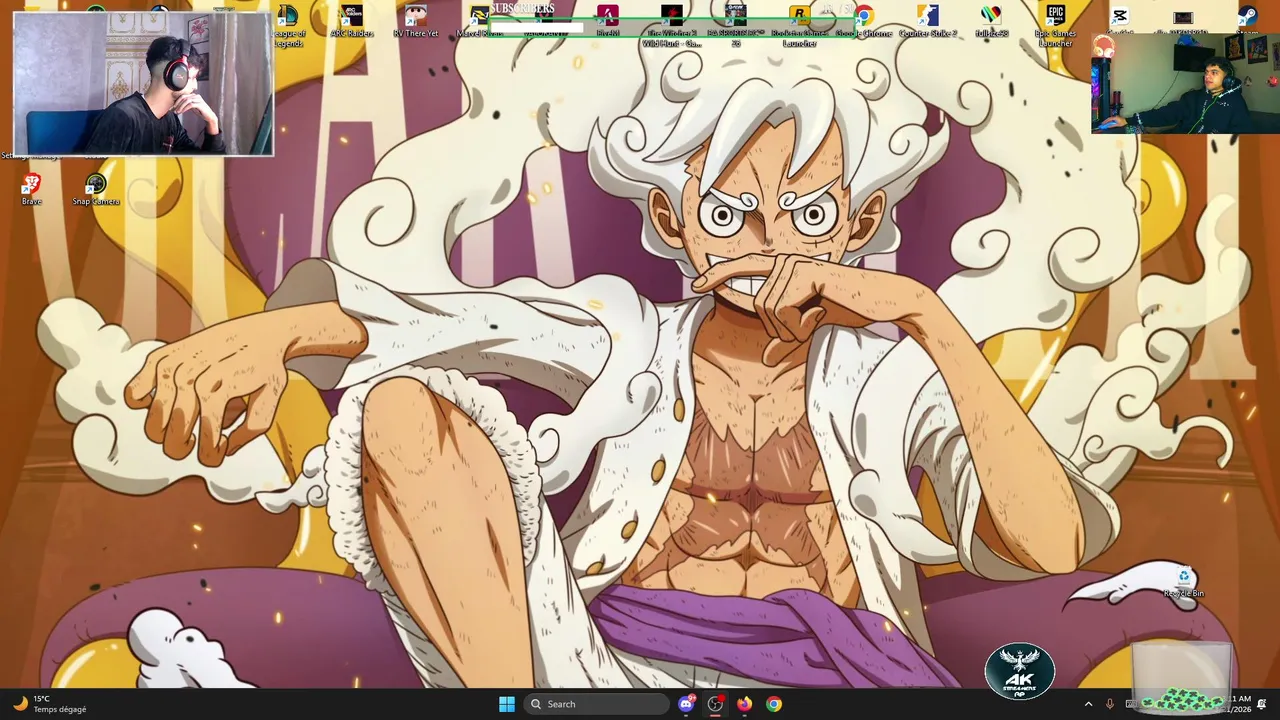The height and width of the screenshot is (720, 1280).
Task: Click the taskbar Search box
Action: click(596, 704)
